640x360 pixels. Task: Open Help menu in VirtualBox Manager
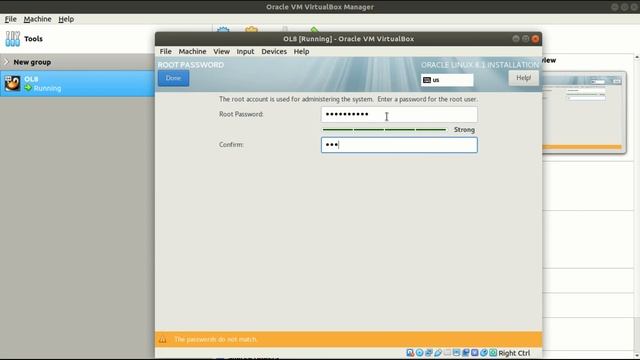coord(66,19)
